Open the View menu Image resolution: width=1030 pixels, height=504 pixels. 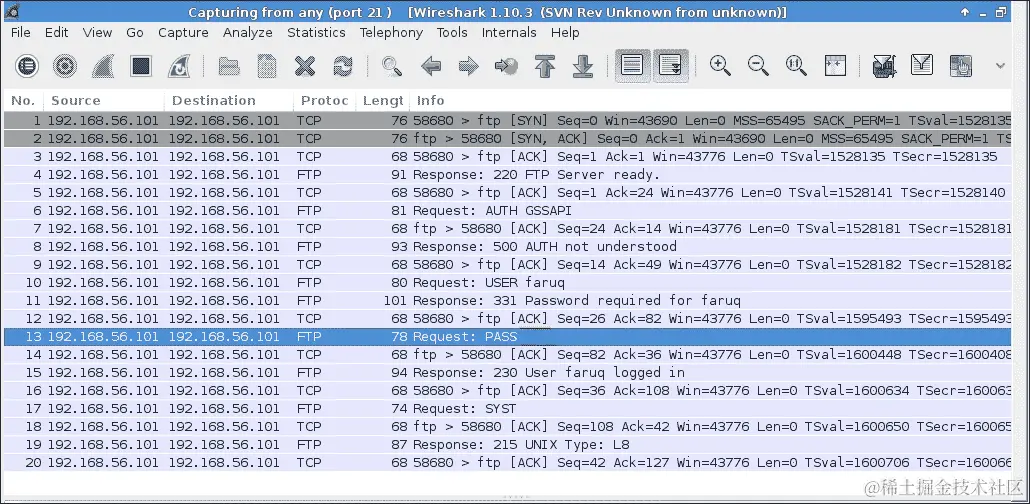[97, 32]
